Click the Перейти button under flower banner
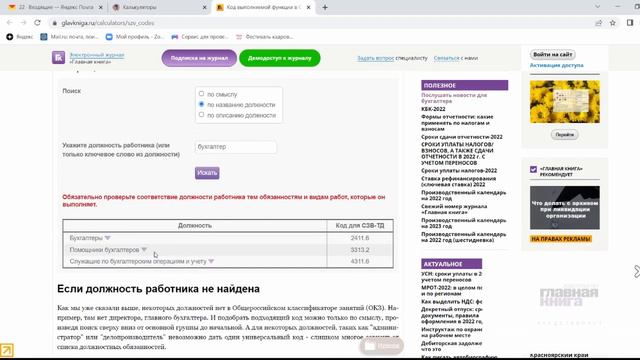This screenshot has width=640, height=360. click(x=564, y=135)
